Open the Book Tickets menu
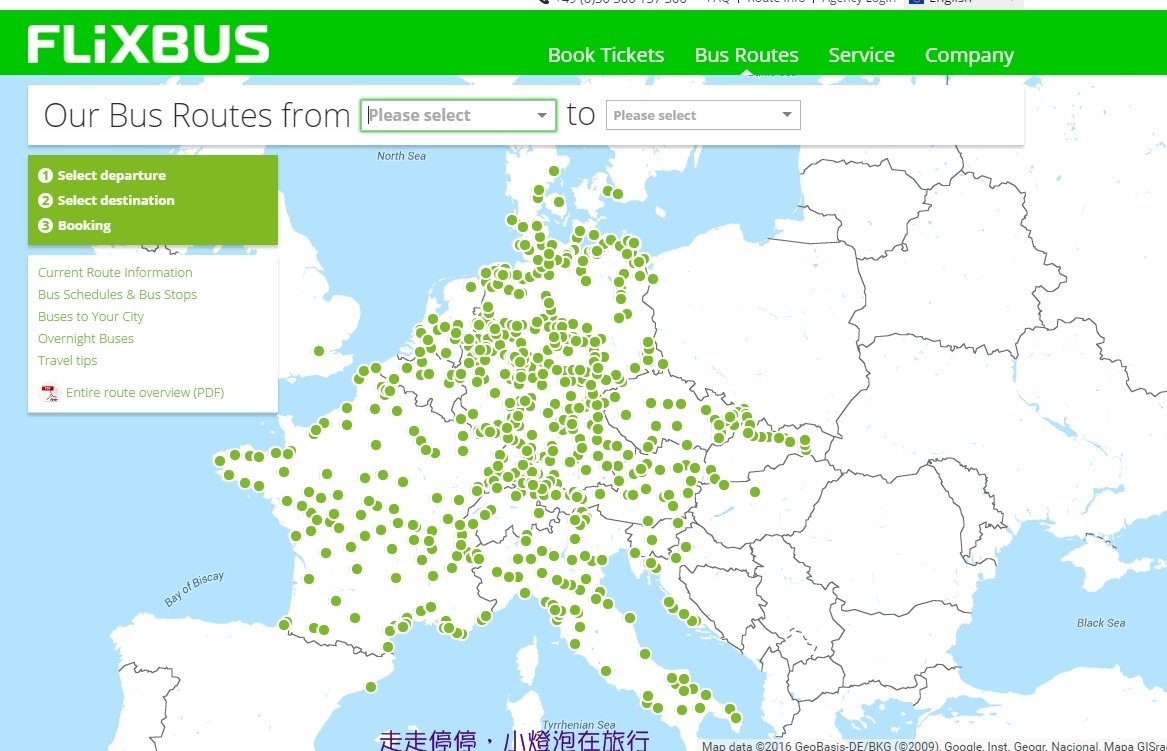Screen dimensions: 1167x751 (606, 55)
